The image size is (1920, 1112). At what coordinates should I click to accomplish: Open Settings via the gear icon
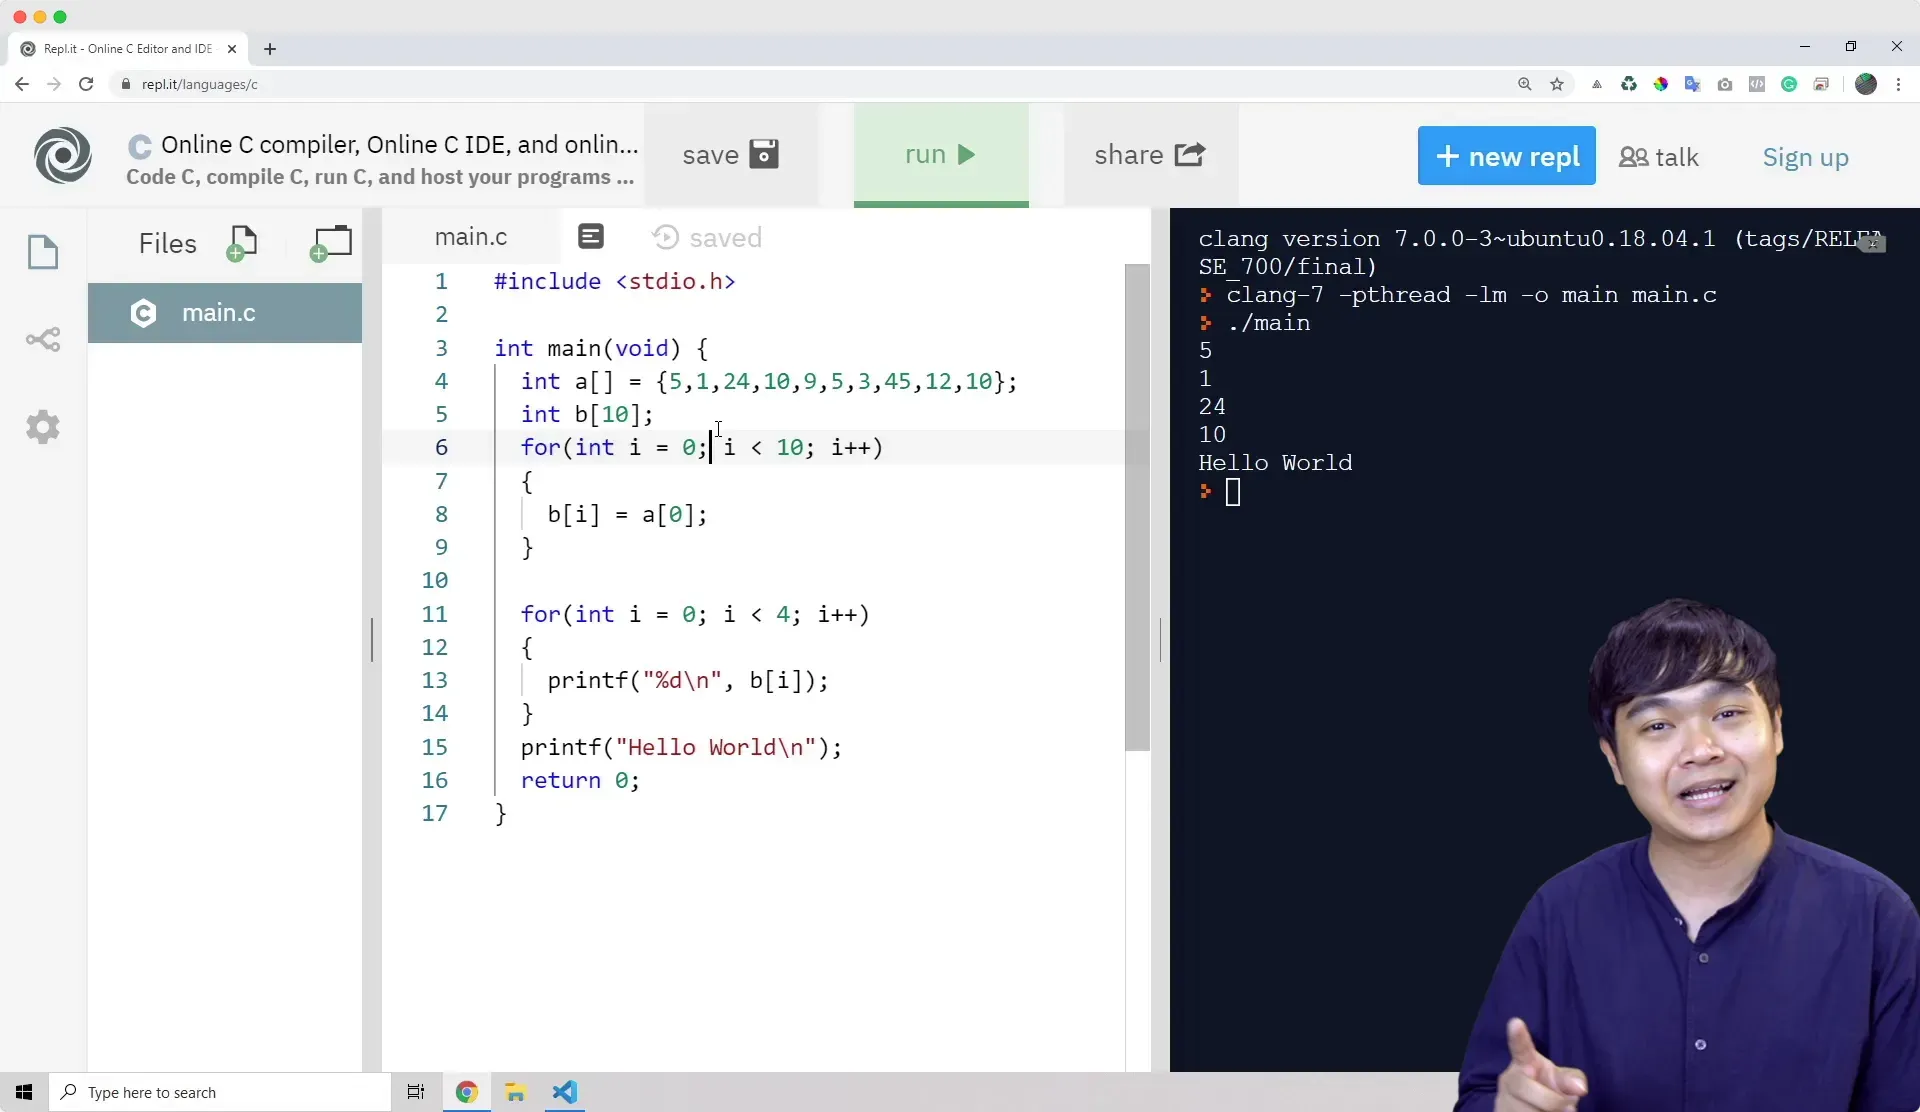point(44,428)
